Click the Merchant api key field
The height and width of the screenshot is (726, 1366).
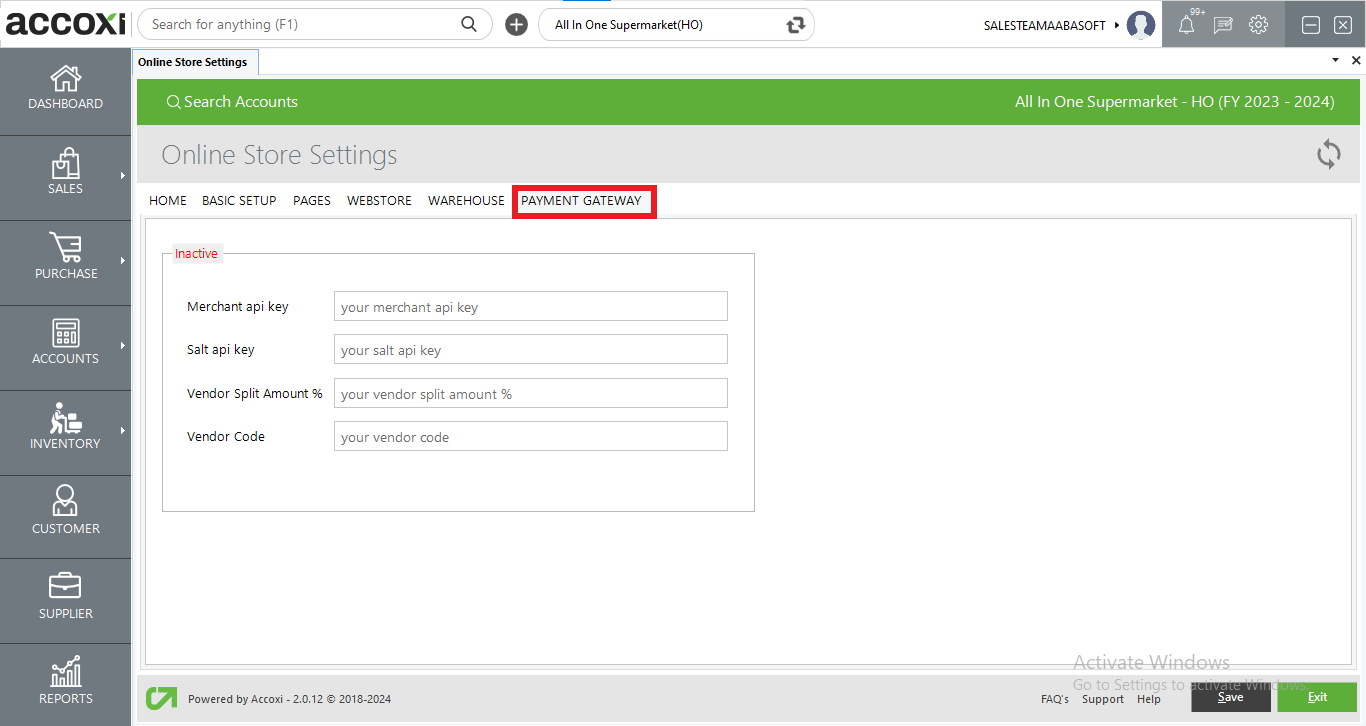click(x=530, y=306)
